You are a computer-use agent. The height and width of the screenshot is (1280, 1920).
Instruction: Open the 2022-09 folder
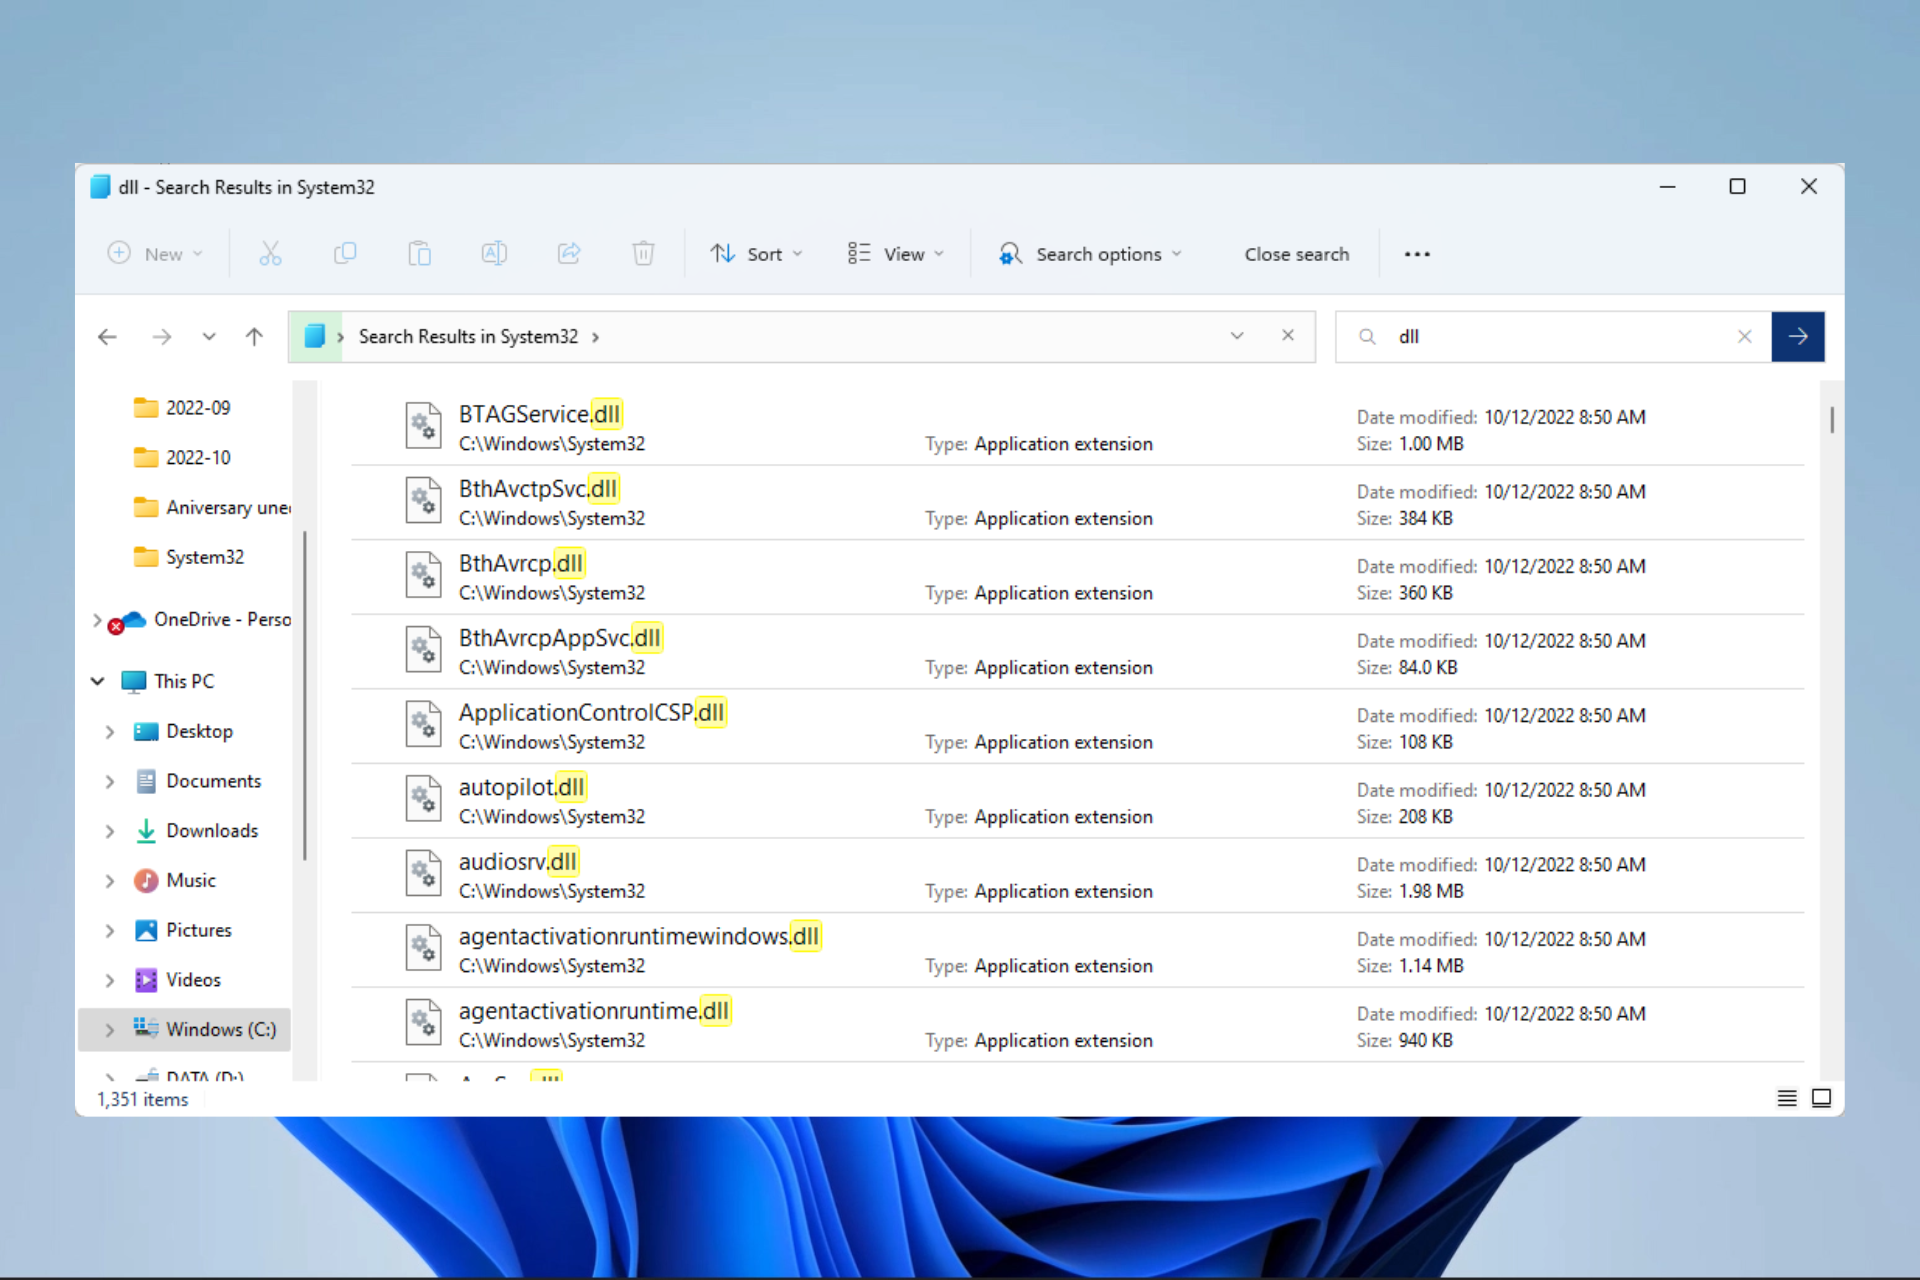(x=198, y=408)
